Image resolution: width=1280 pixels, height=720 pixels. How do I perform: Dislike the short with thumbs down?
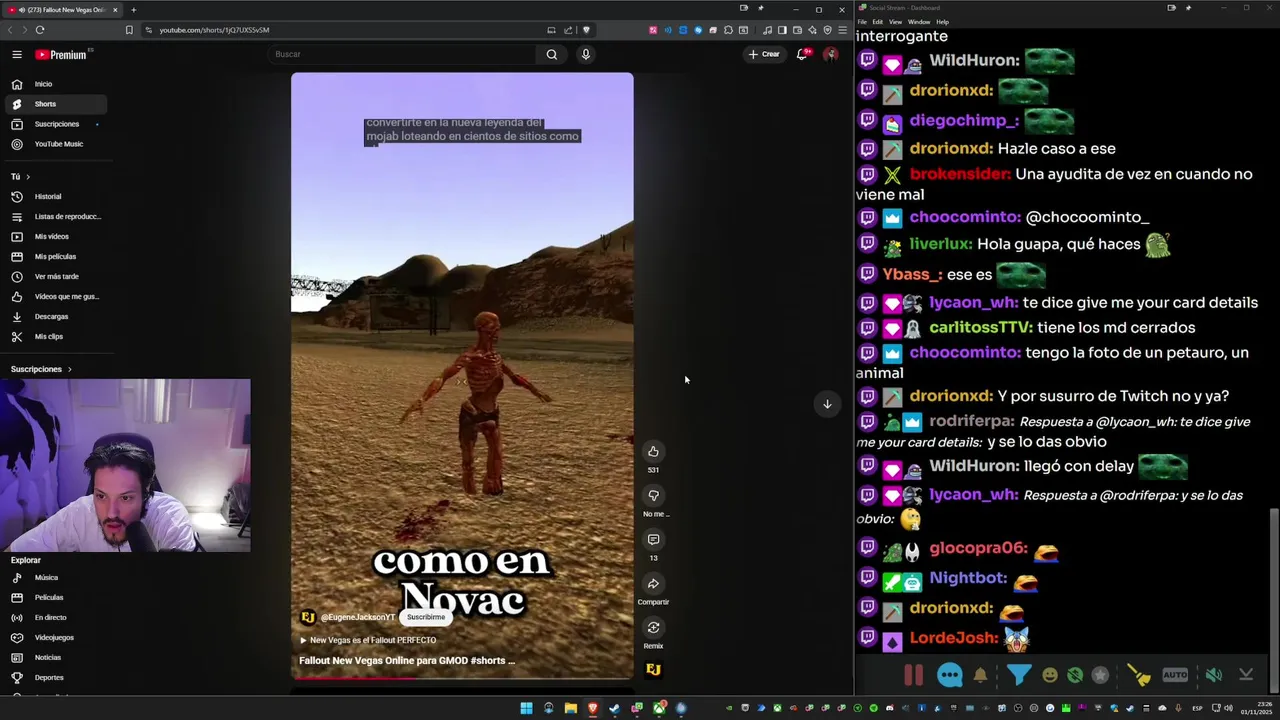click(x=653, y=495)
